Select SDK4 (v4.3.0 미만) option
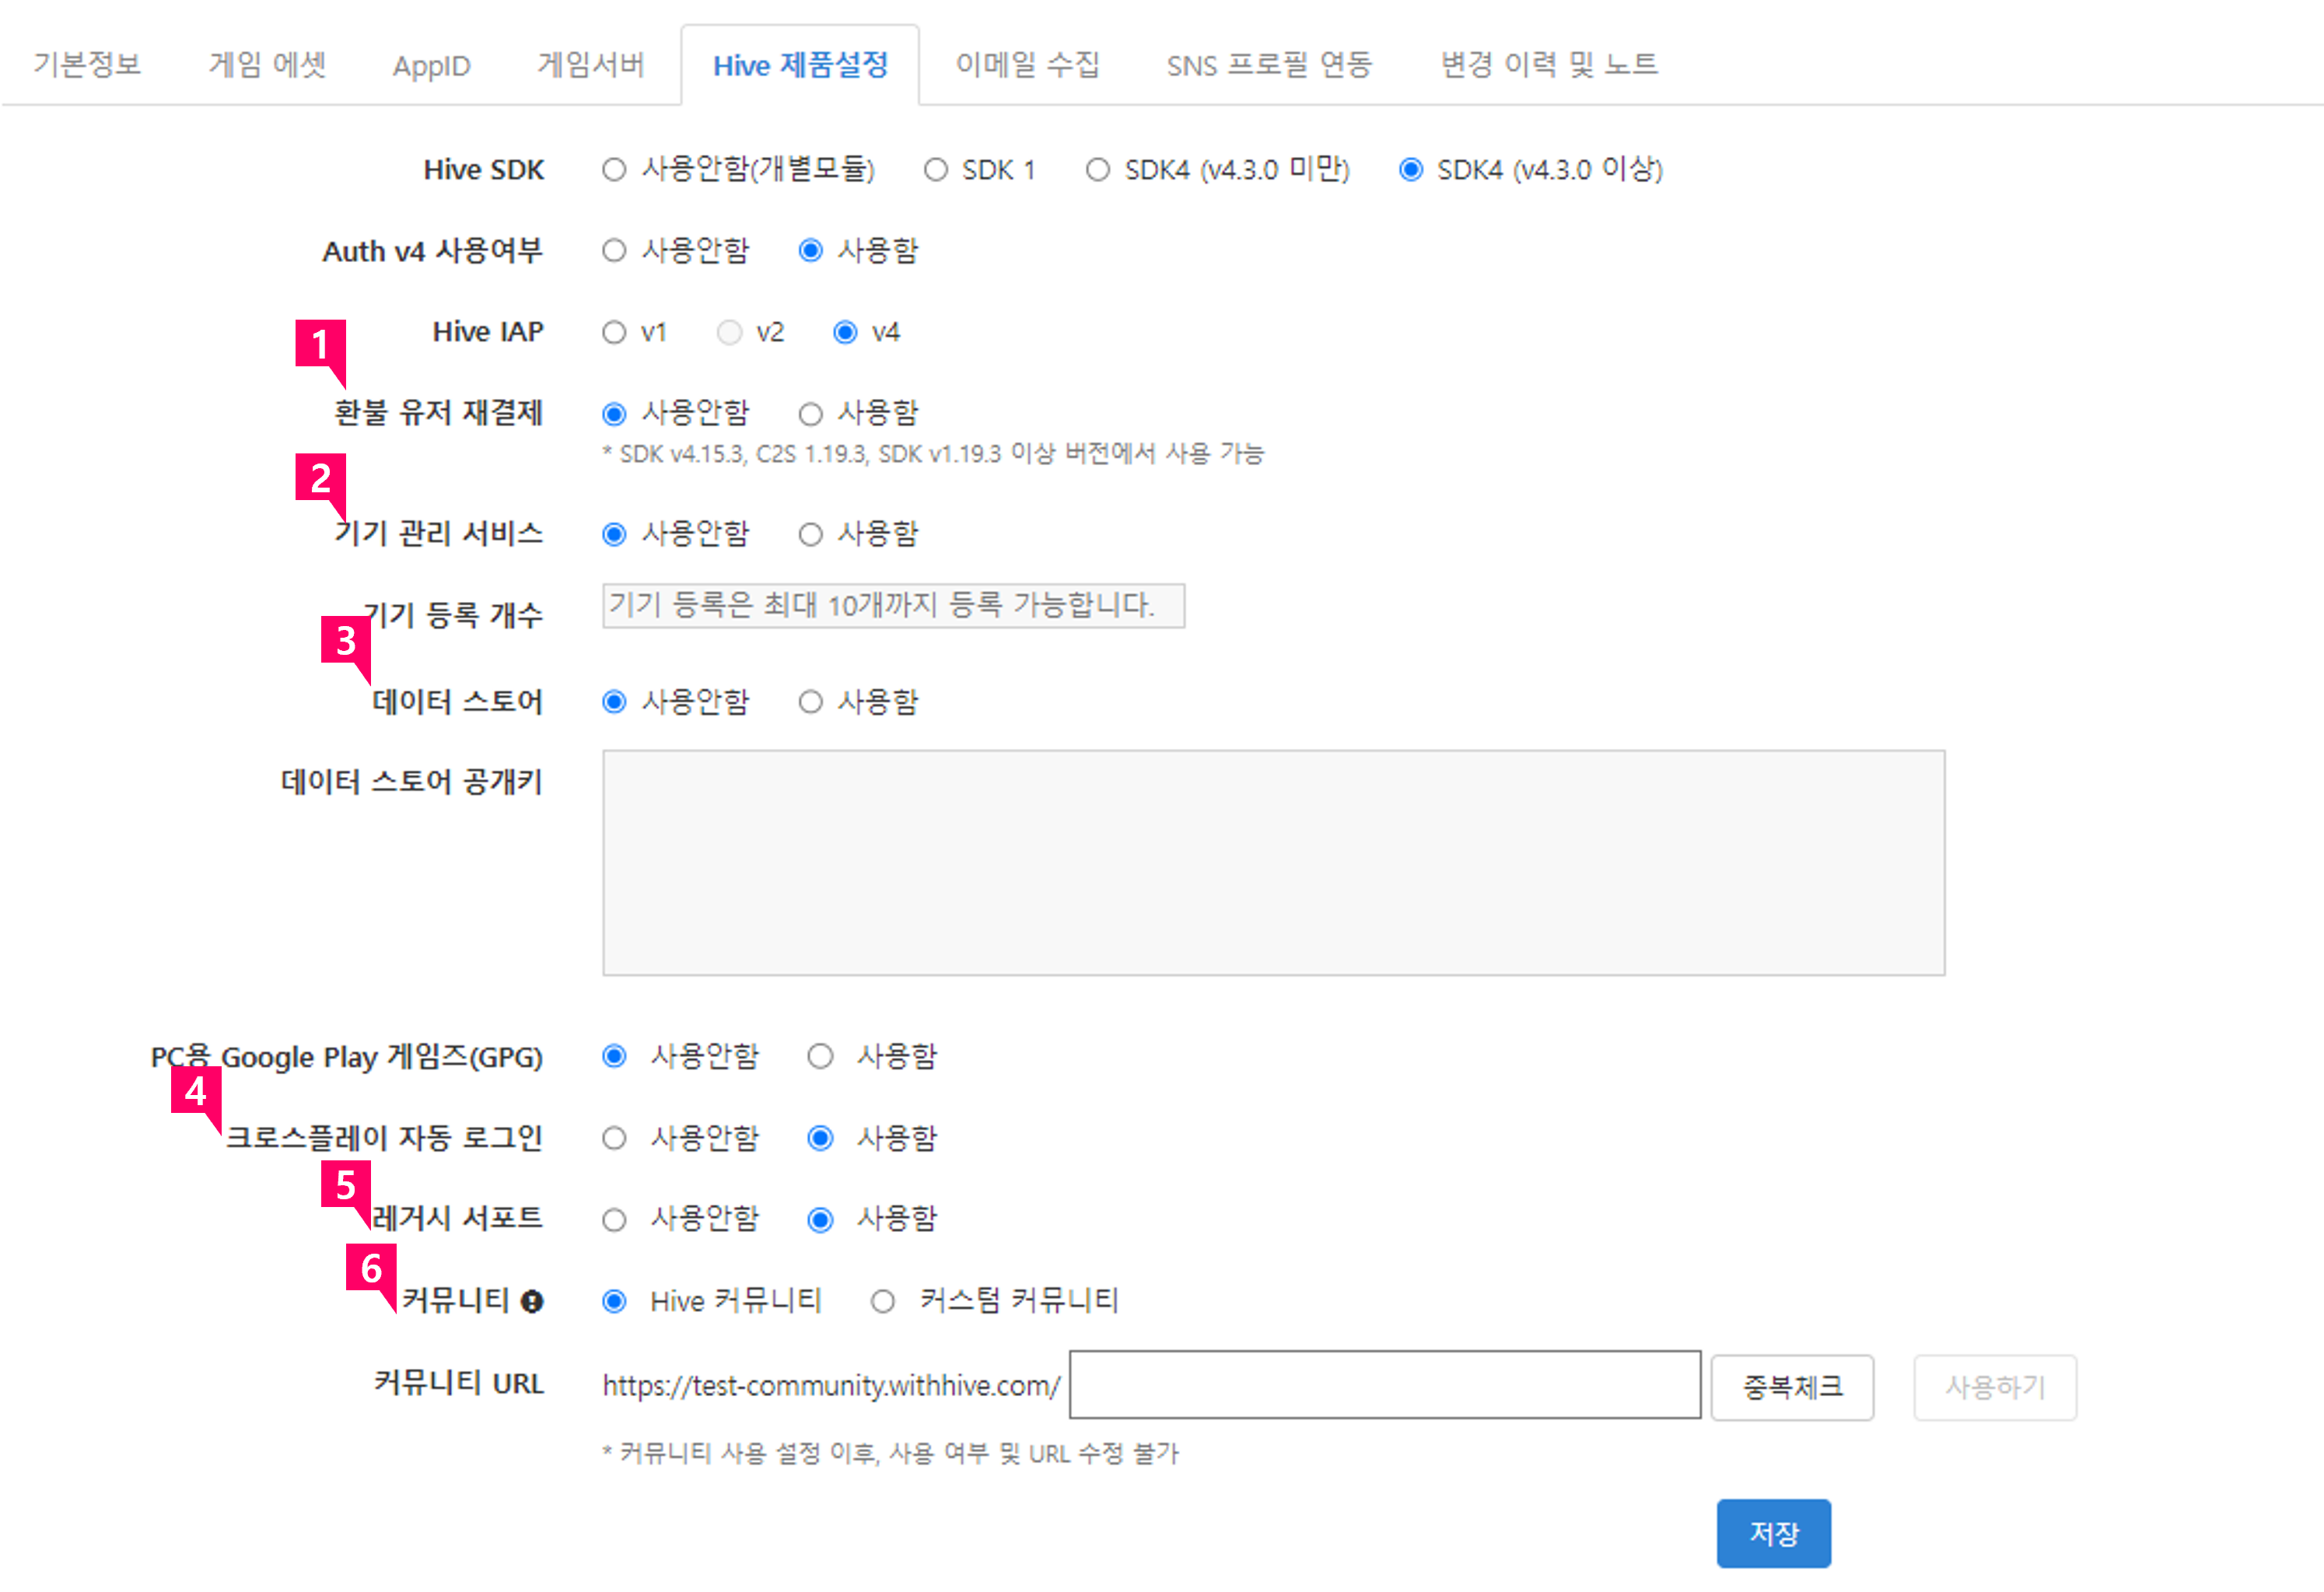The width and height of the screenshot is (2324, 1592). point(1098,170)
